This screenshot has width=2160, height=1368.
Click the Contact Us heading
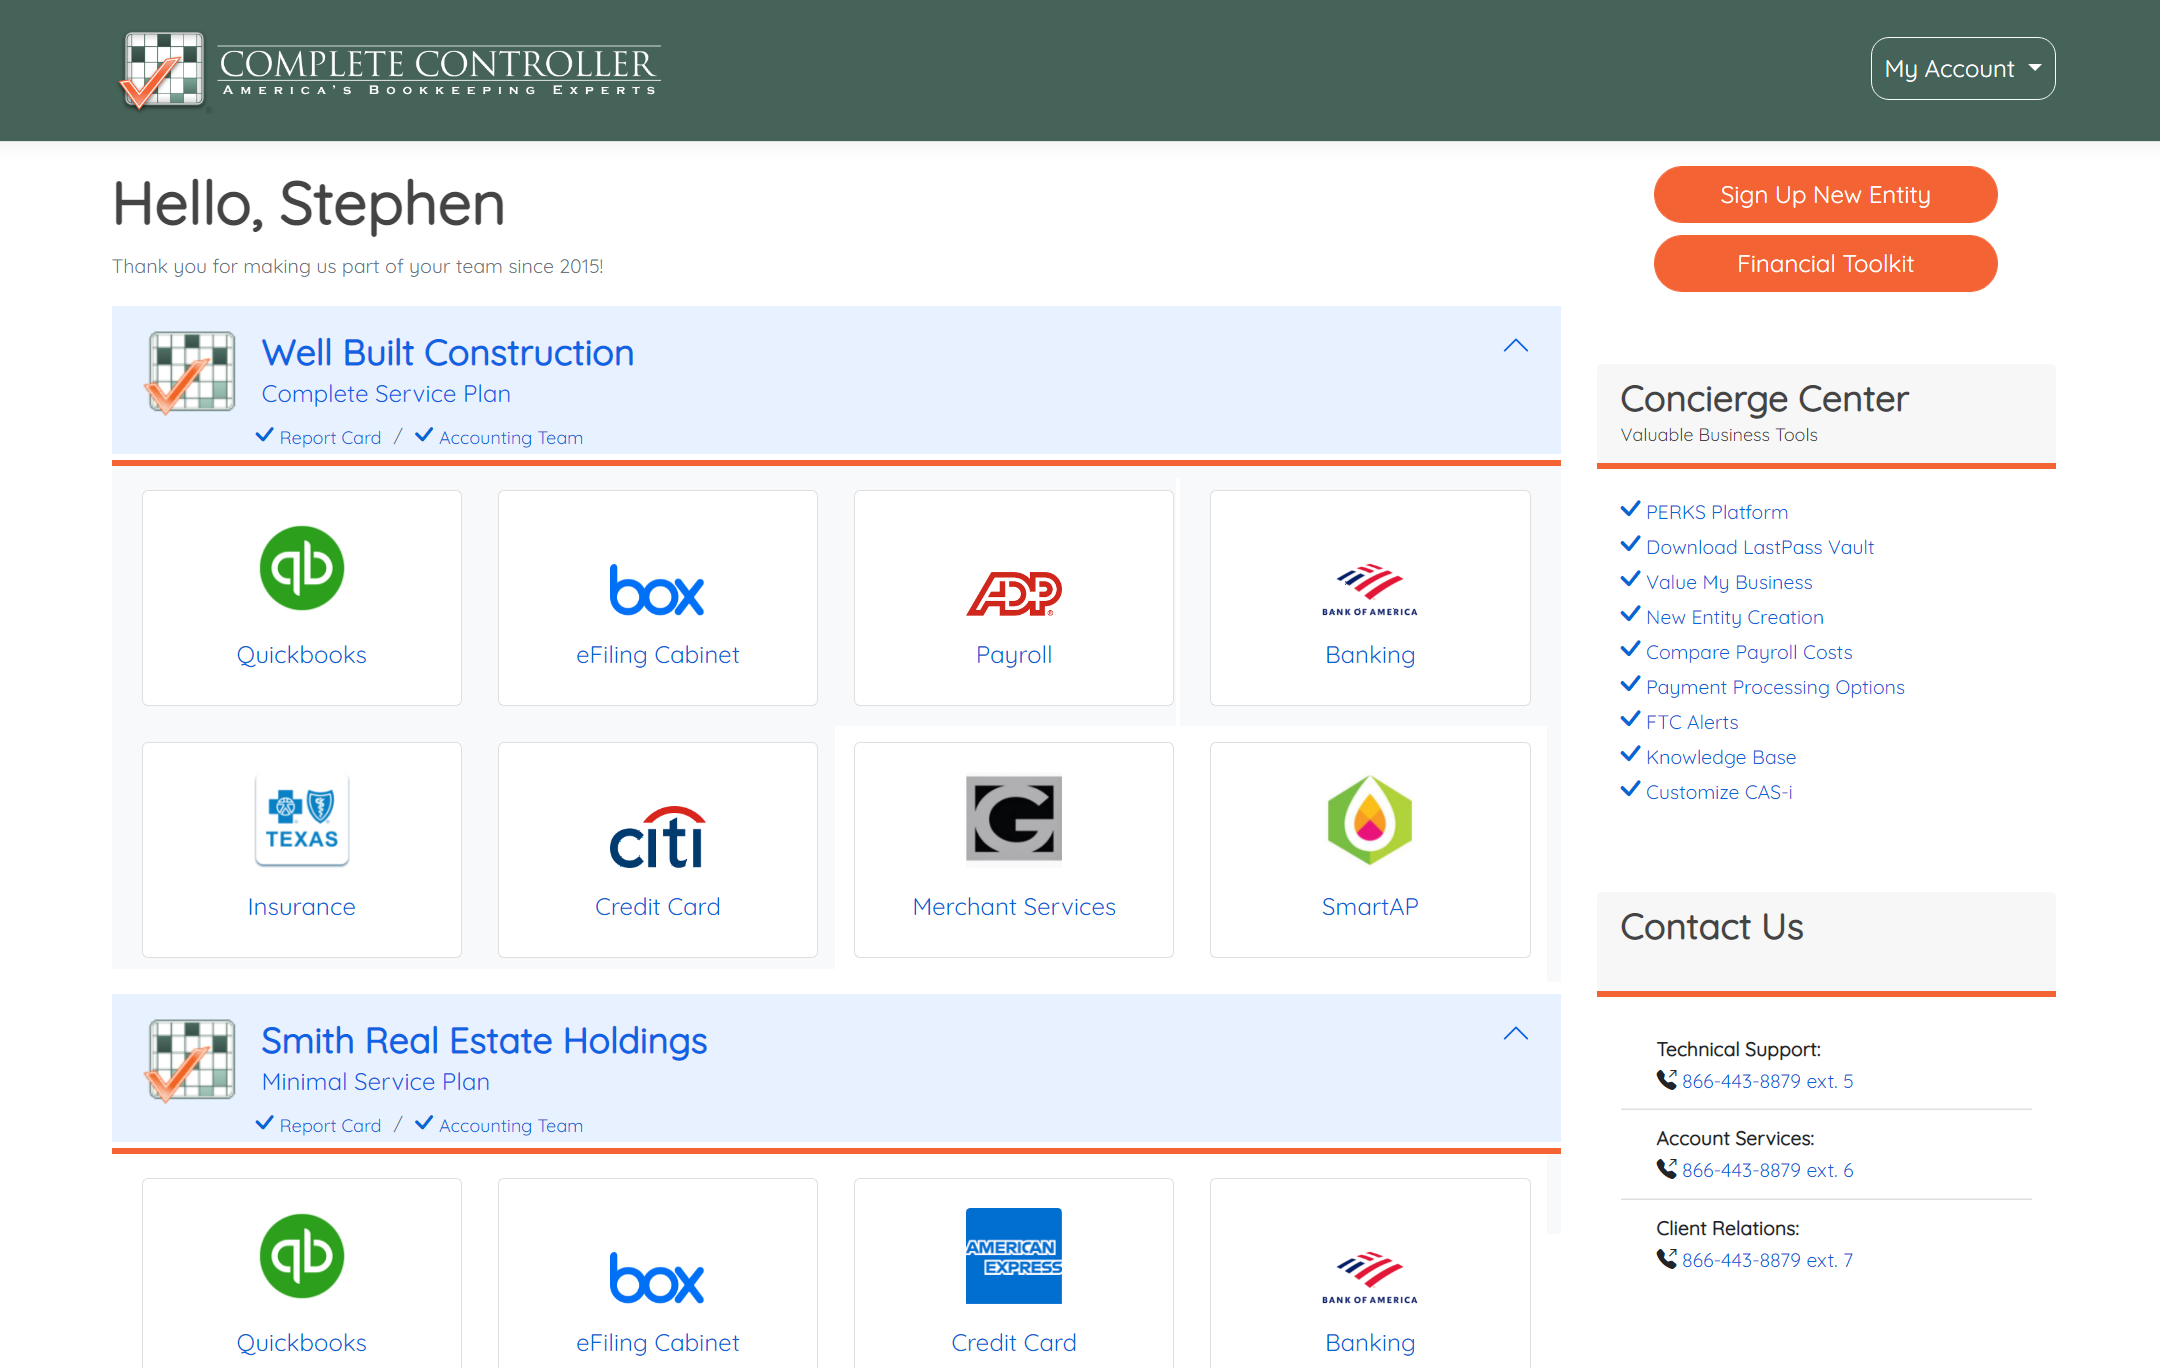[1711, 927]
